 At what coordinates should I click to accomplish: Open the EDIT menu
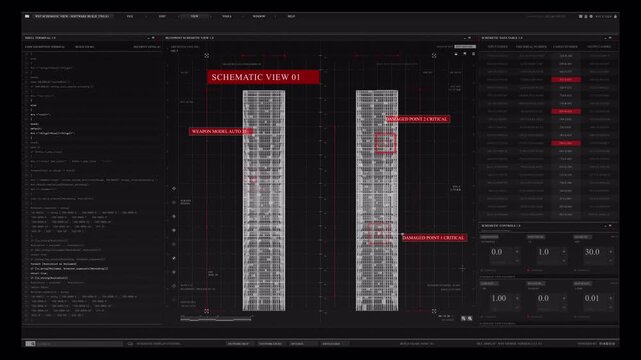click(x=162, y=16)
